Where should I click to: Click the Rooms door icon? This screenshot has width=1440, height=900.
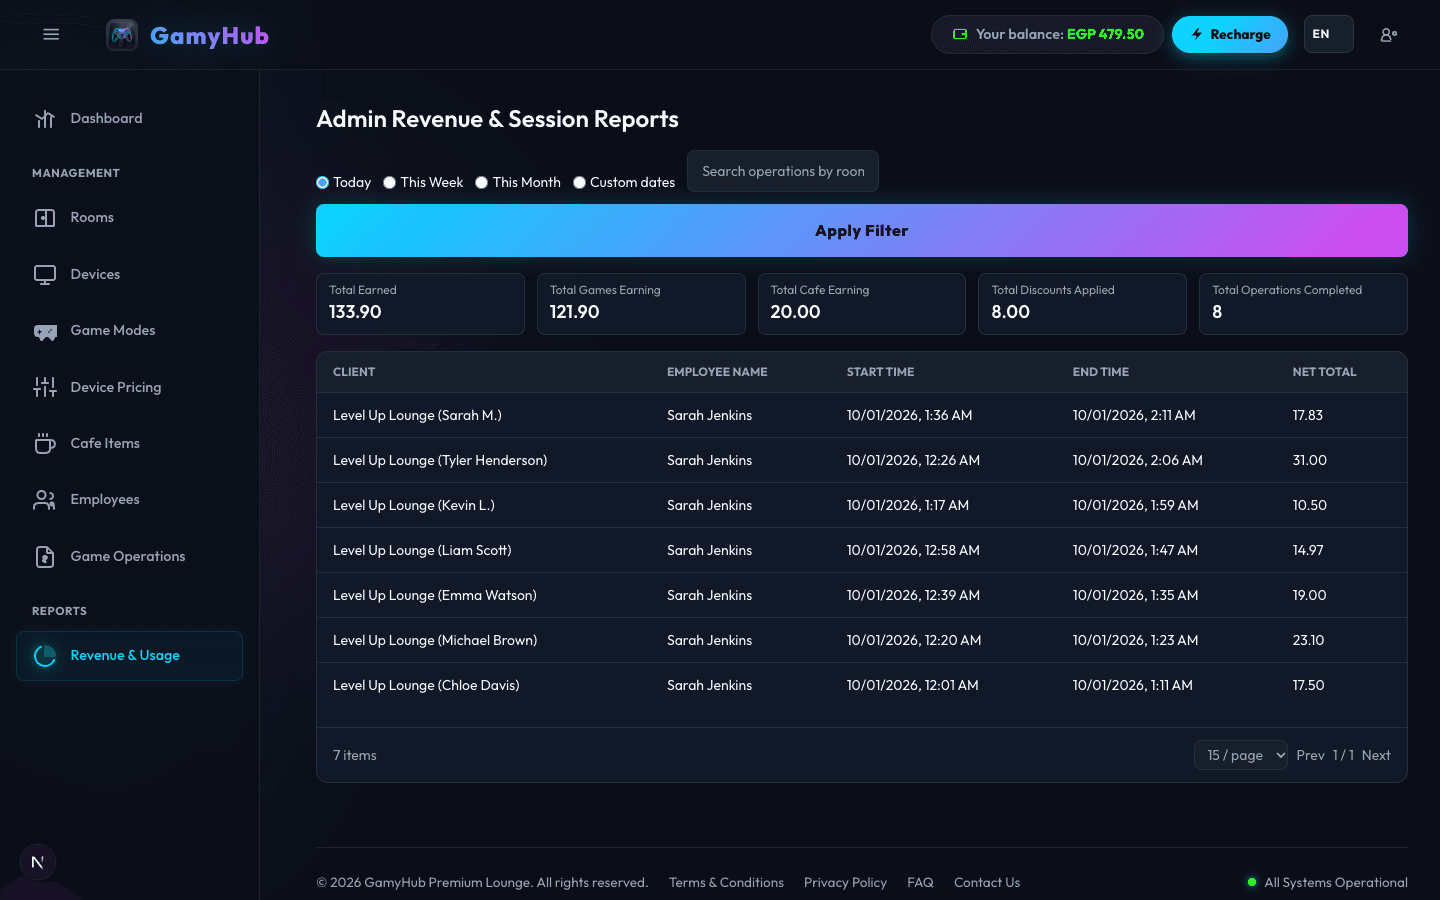45,218
